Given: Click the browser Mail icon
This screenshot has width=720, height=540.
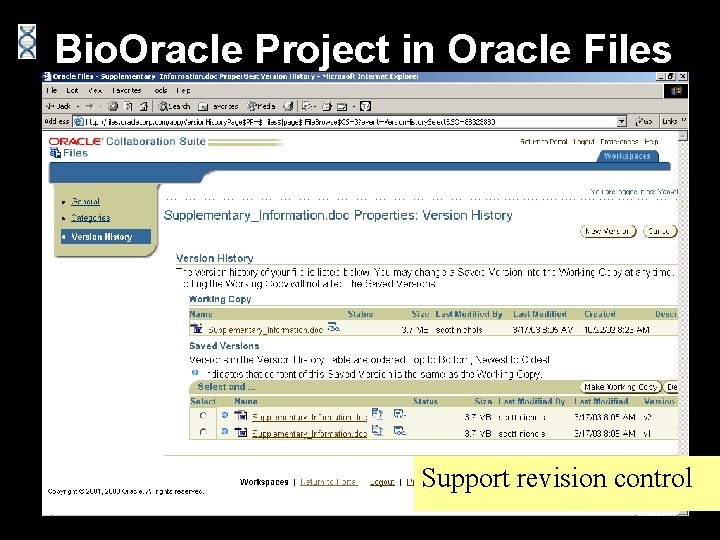Looking at the screenshot, I should [x=307, y=107].
